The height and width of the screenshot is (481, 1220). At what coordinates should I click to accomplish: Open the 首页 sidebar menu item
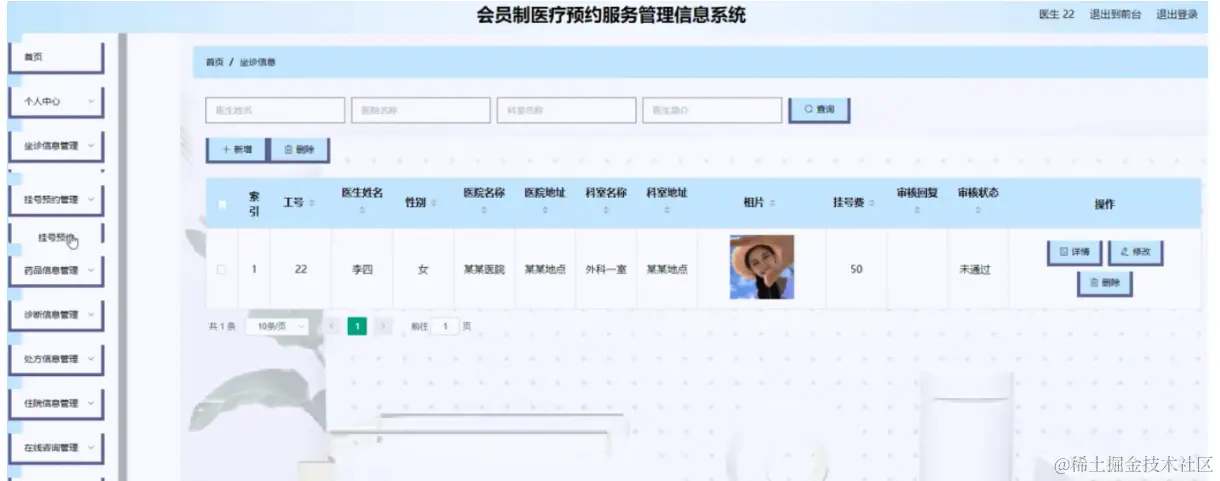coord(56,57)
